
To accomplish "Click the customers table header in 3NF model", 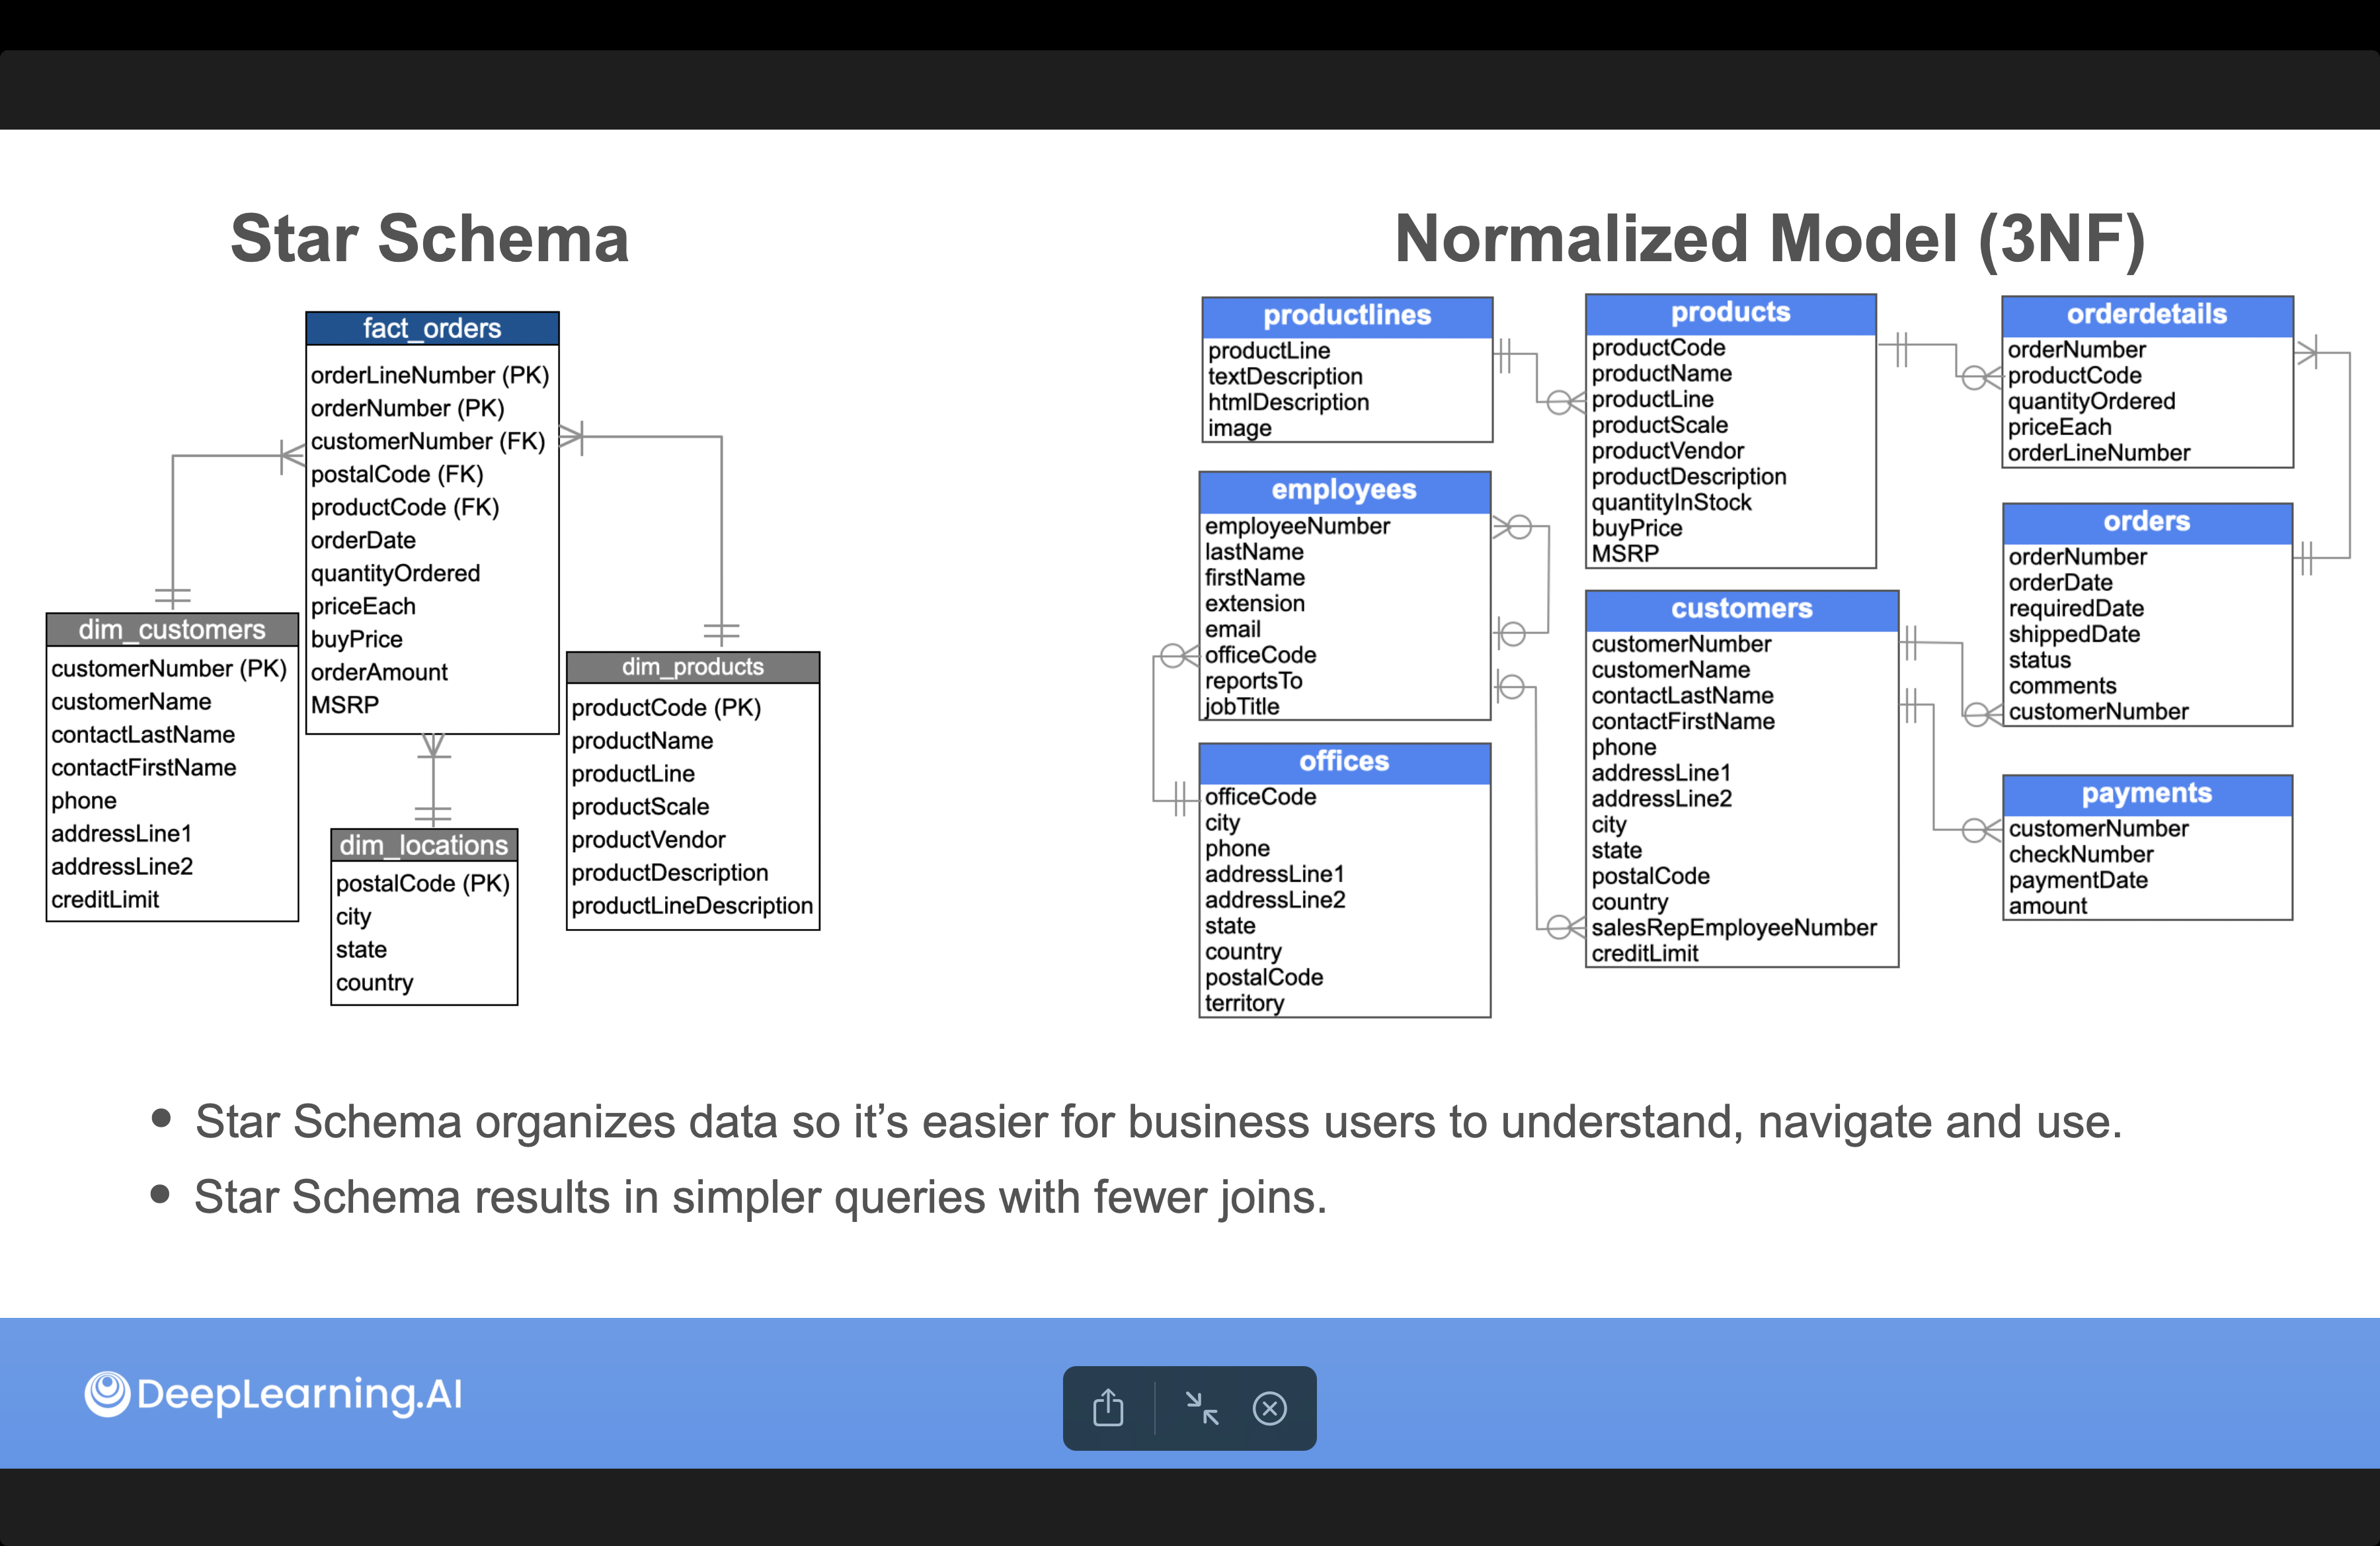I will (x=1741, y=608).
